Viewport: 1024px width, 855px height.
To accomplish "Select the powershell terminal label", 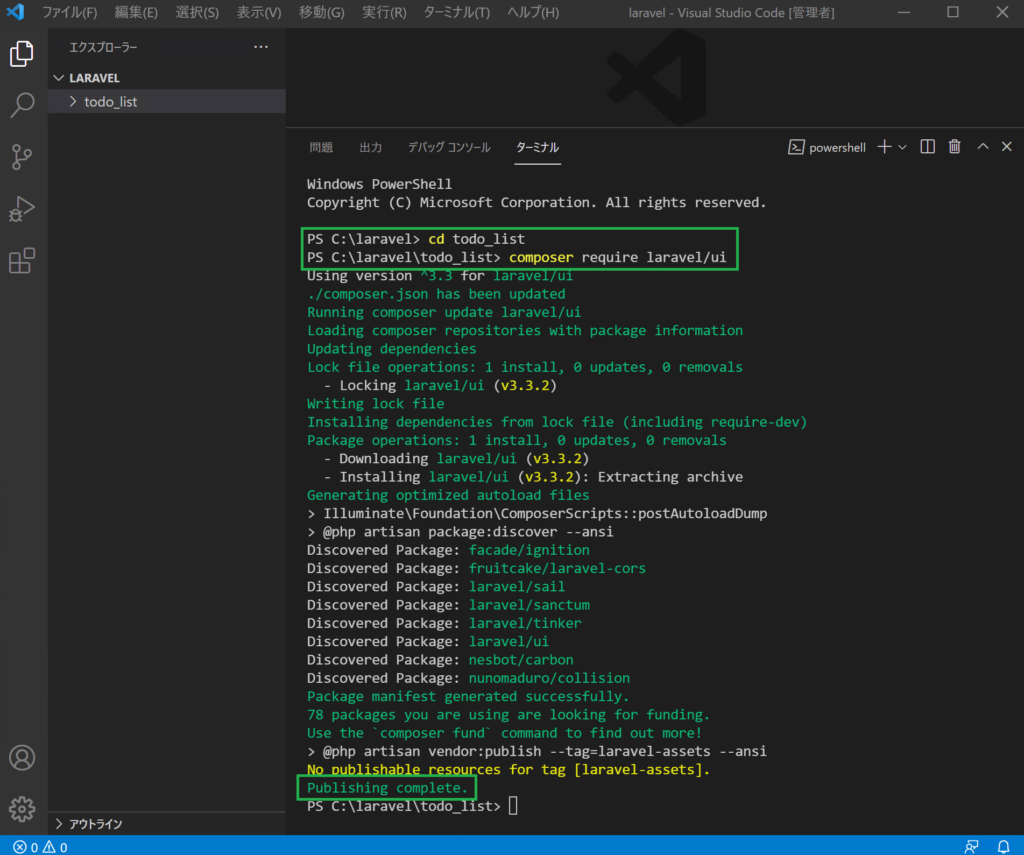I will pyautogui.click(x=827, y=148).
